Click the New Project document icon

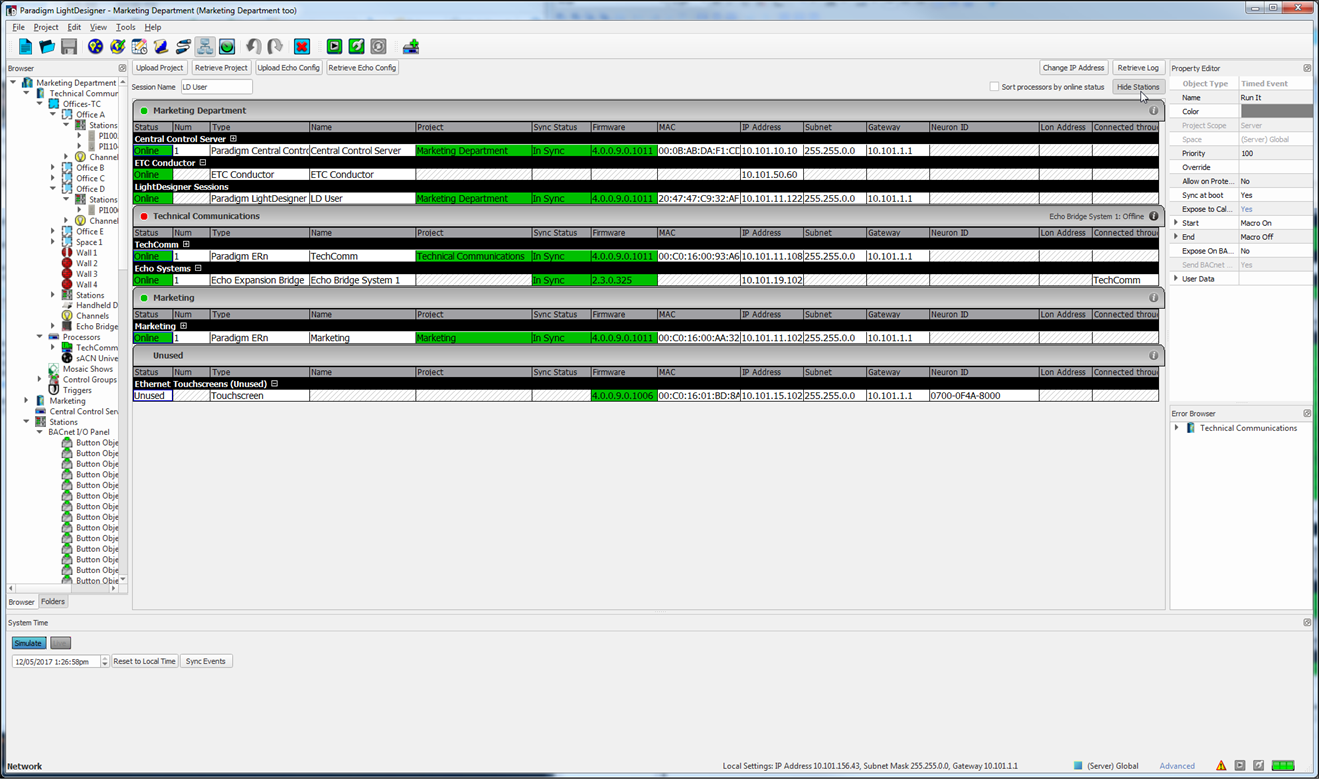25,46
